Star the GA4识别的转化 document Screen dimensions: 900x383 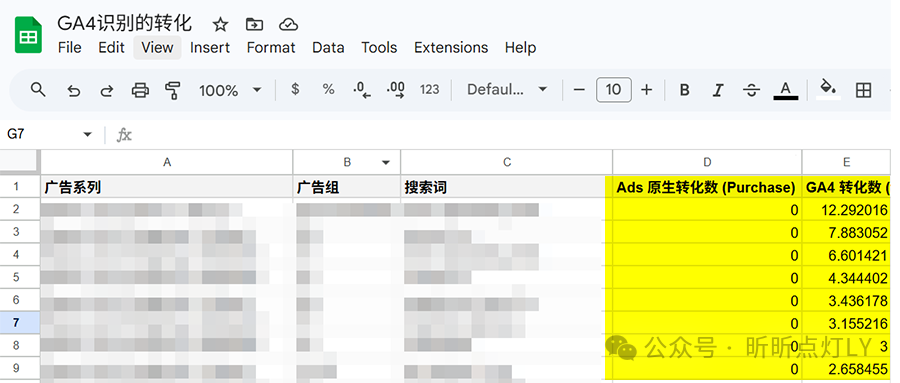click(x=220, y=24)
